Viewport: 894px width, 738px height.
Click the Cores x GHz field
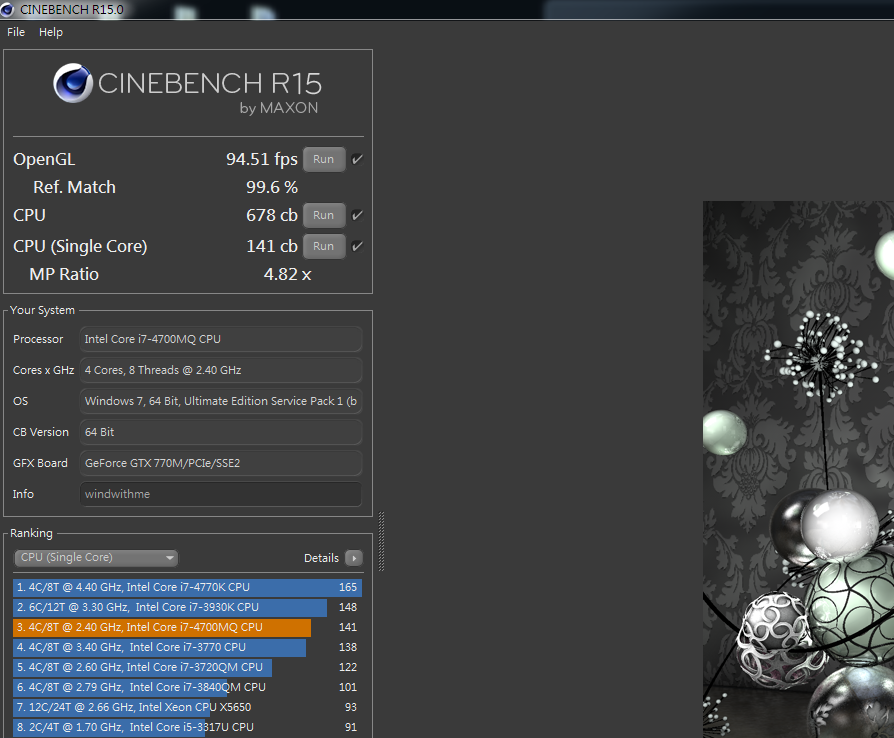pyautogui.click(x=221, y=370)
